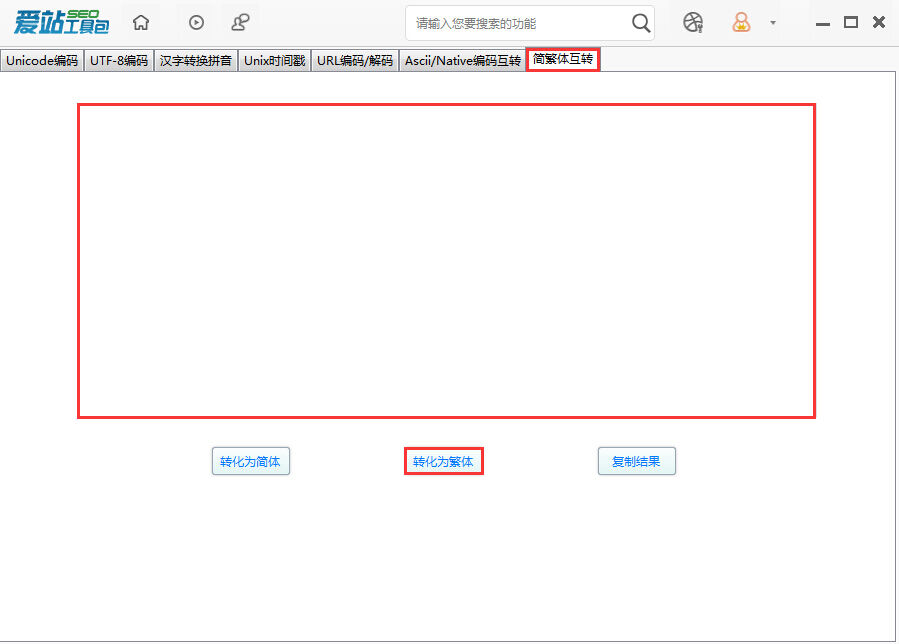The height and width of the screenshot is (644, 899).
Task: Open the UTF-8编码 tab
Action: (119, 61)
